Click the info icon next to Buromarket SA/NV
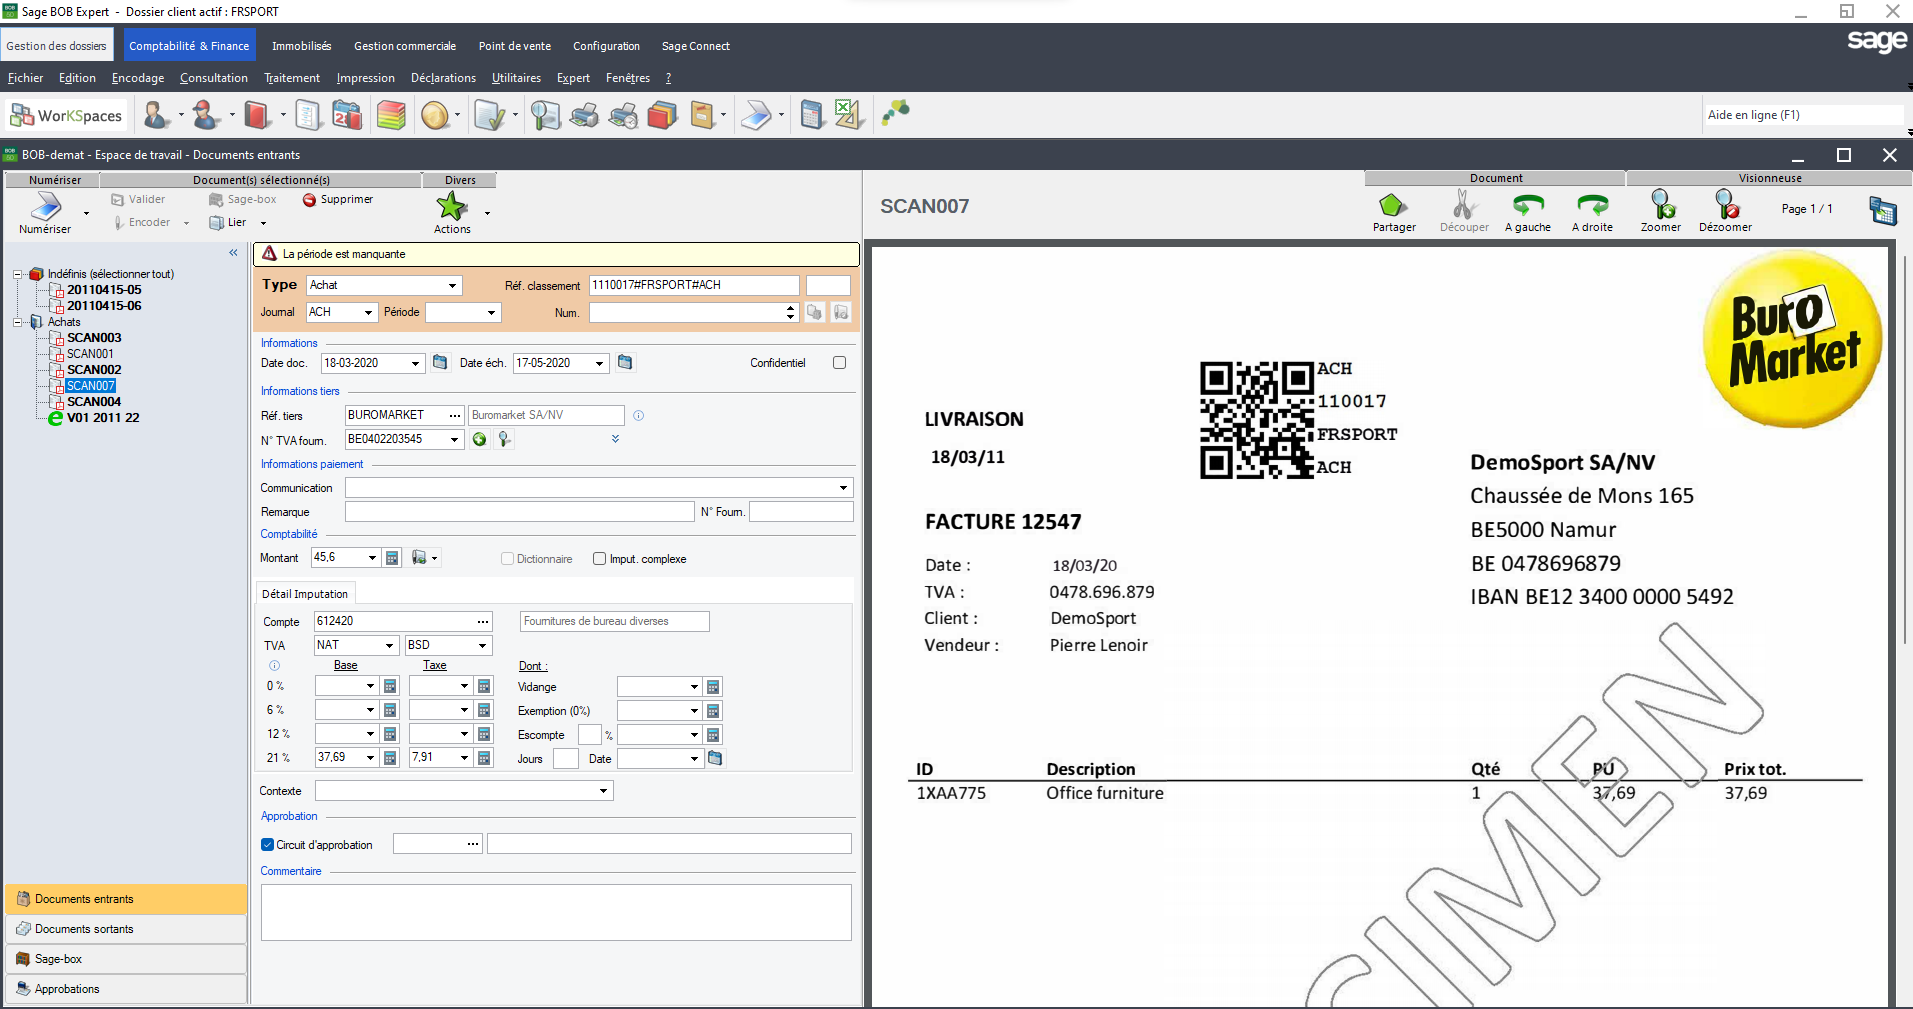 [638, 415]
